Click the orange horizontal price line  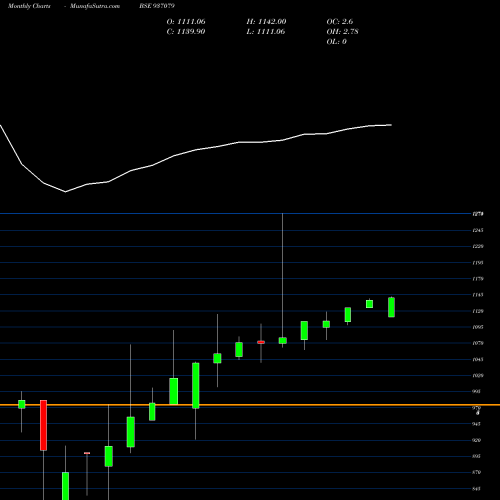pos(250,405)
